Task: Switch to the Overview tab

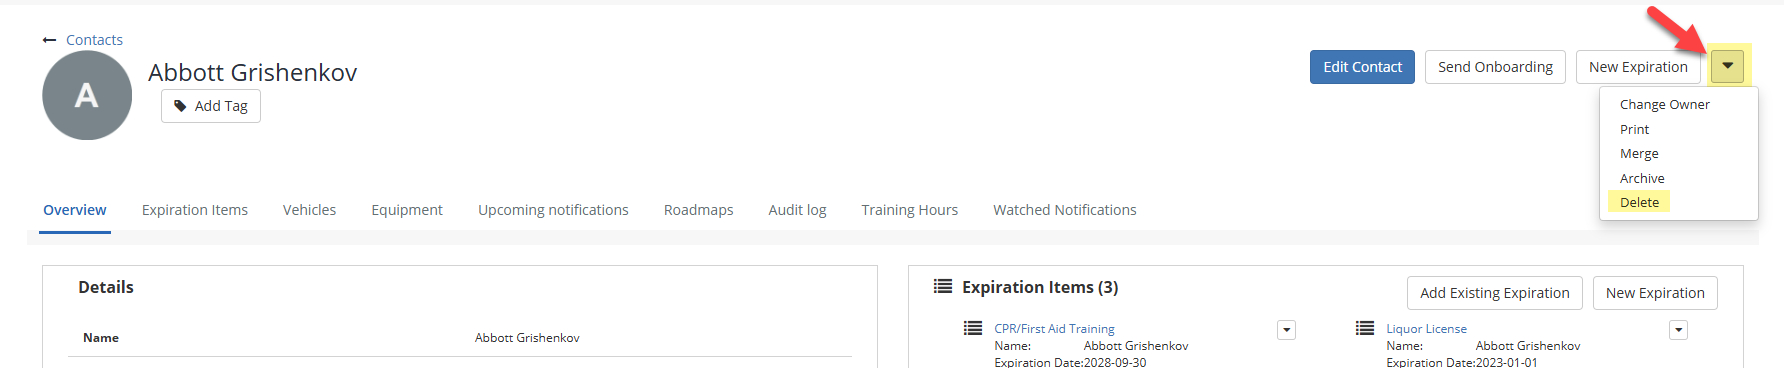Action: pos(75,210)
